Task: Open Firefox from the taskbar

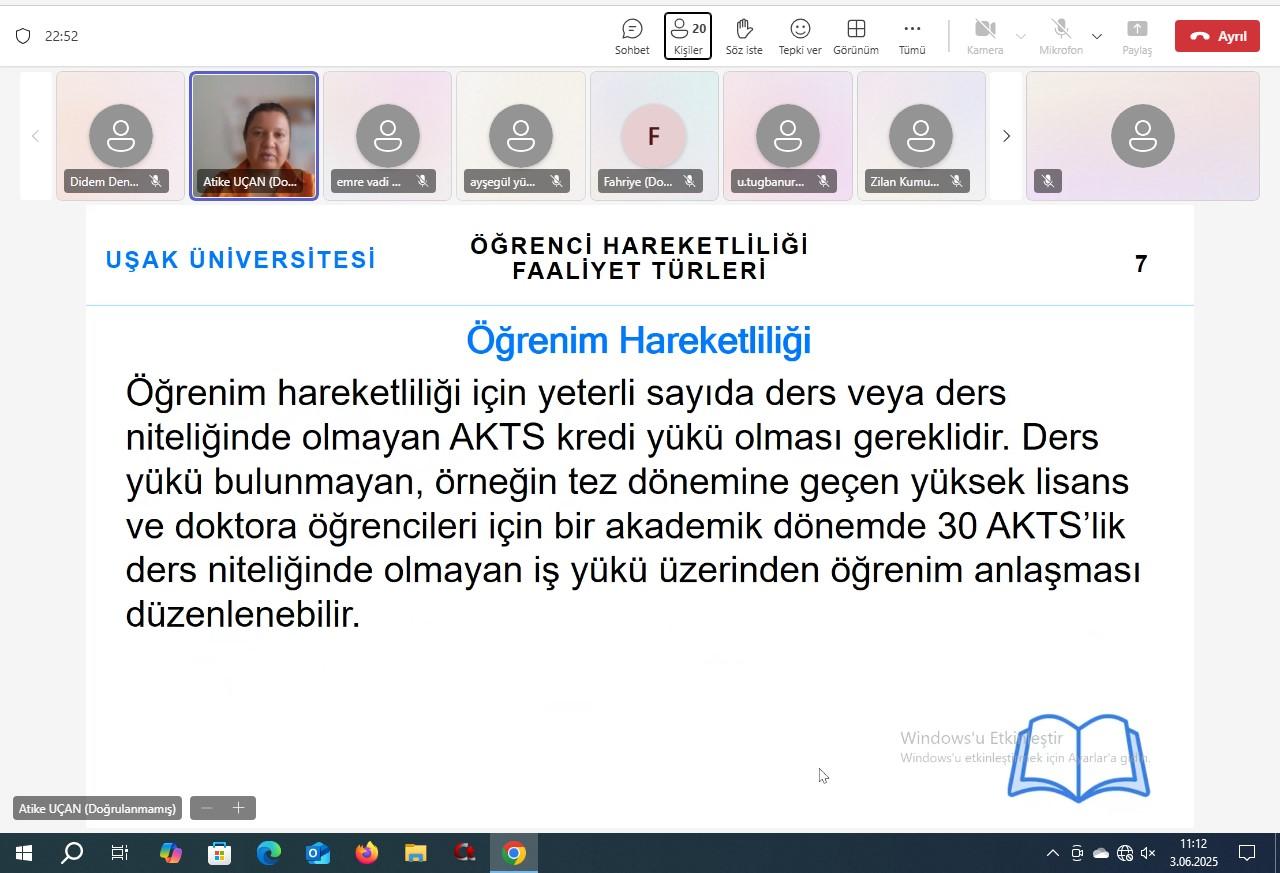Action: [367, 853]
